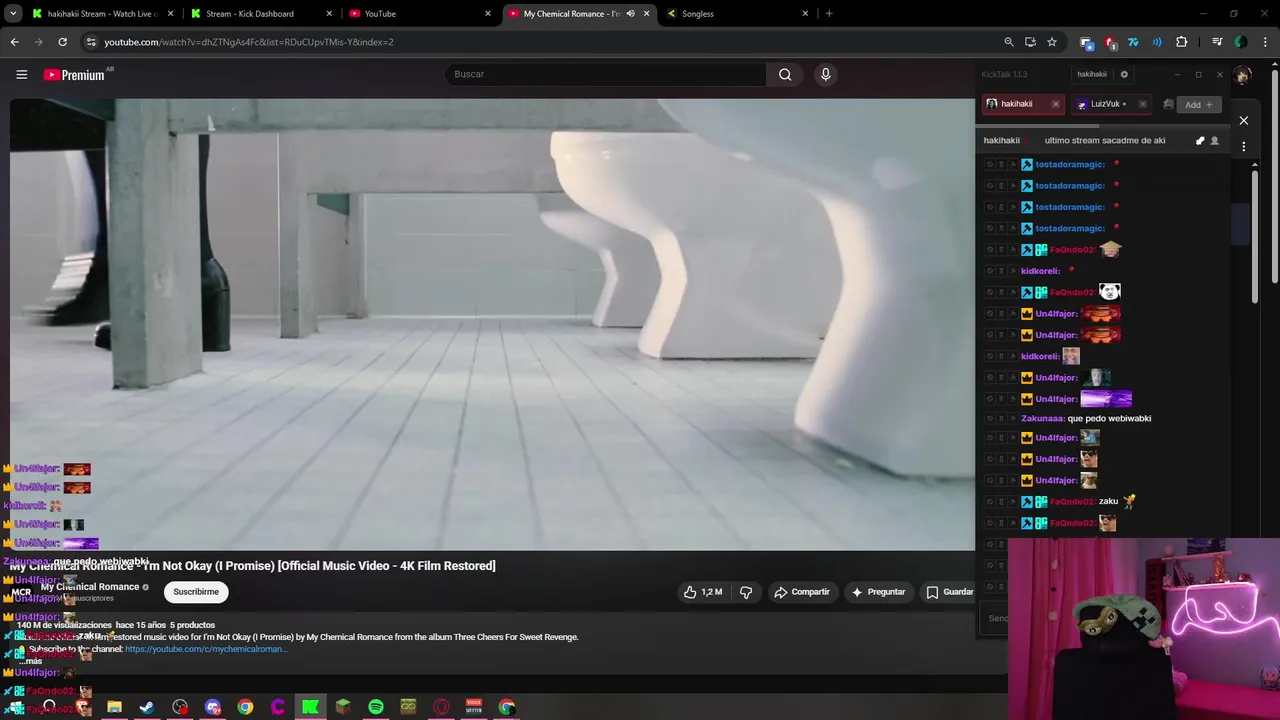Open the browser zoom magnifier icon
The image size is (1280, 720).
point(1009,42)
